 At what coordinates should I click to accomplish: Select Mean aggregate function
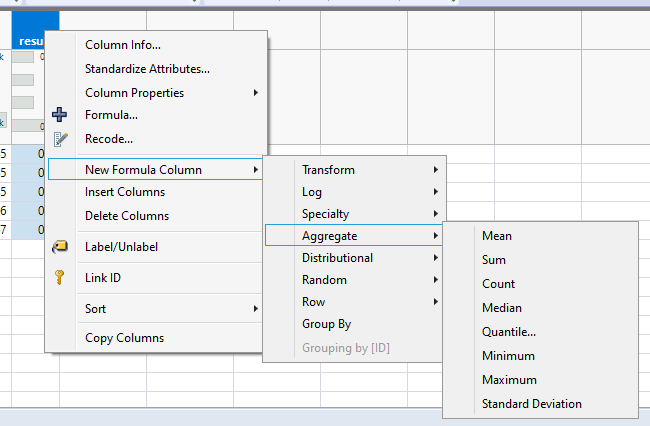(496, 236)
